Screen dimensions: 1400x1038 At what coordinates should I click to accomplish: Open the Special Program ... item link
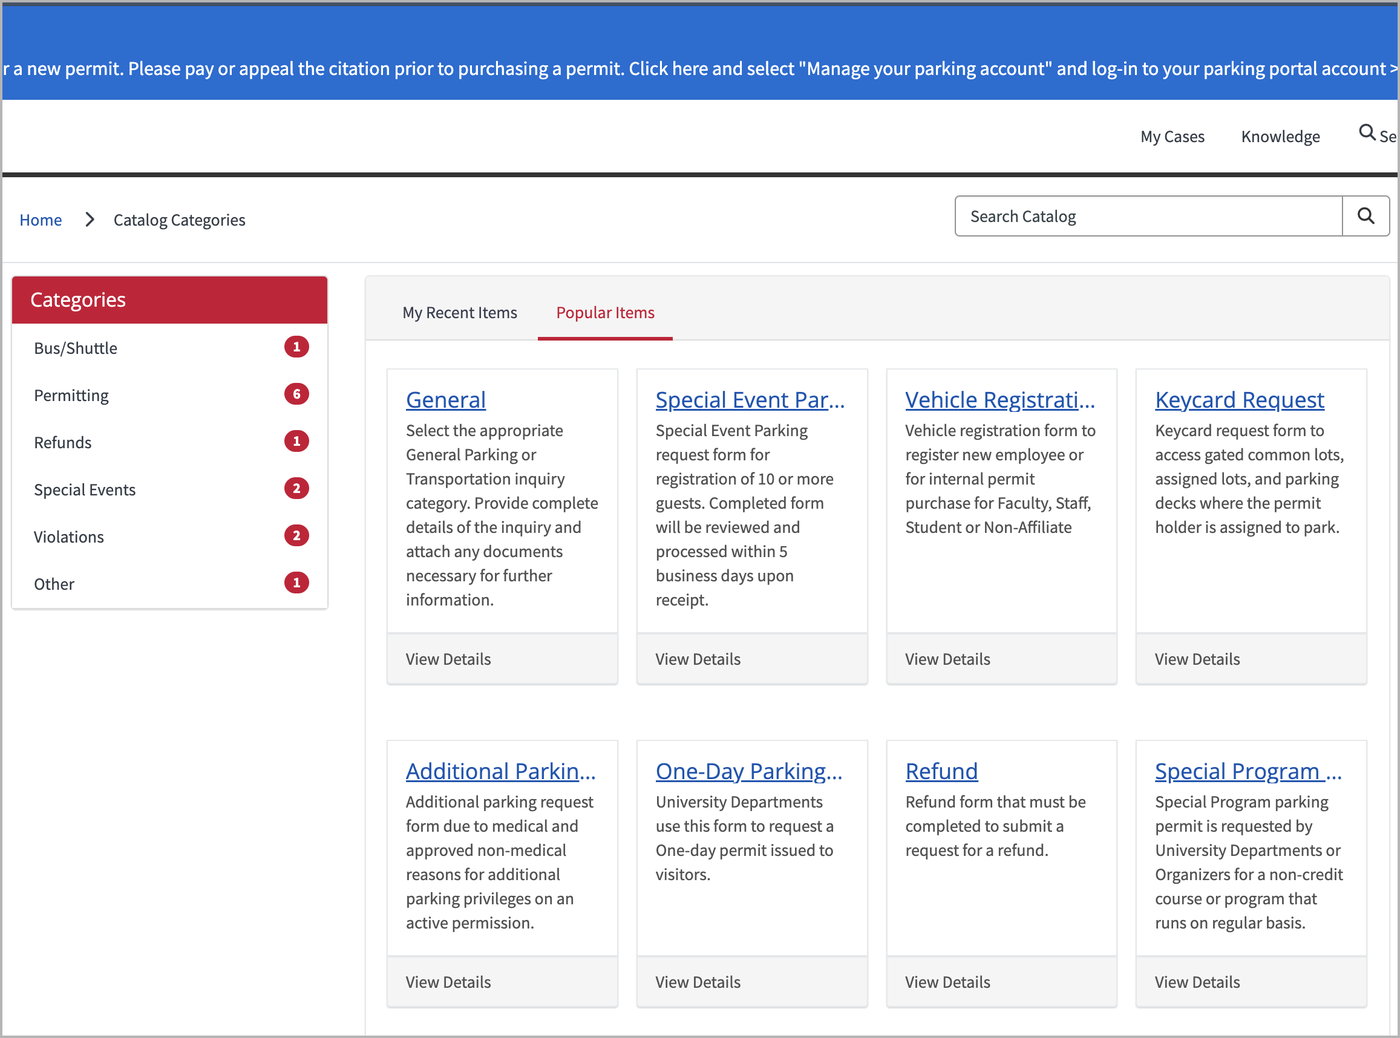[1248, 771]
